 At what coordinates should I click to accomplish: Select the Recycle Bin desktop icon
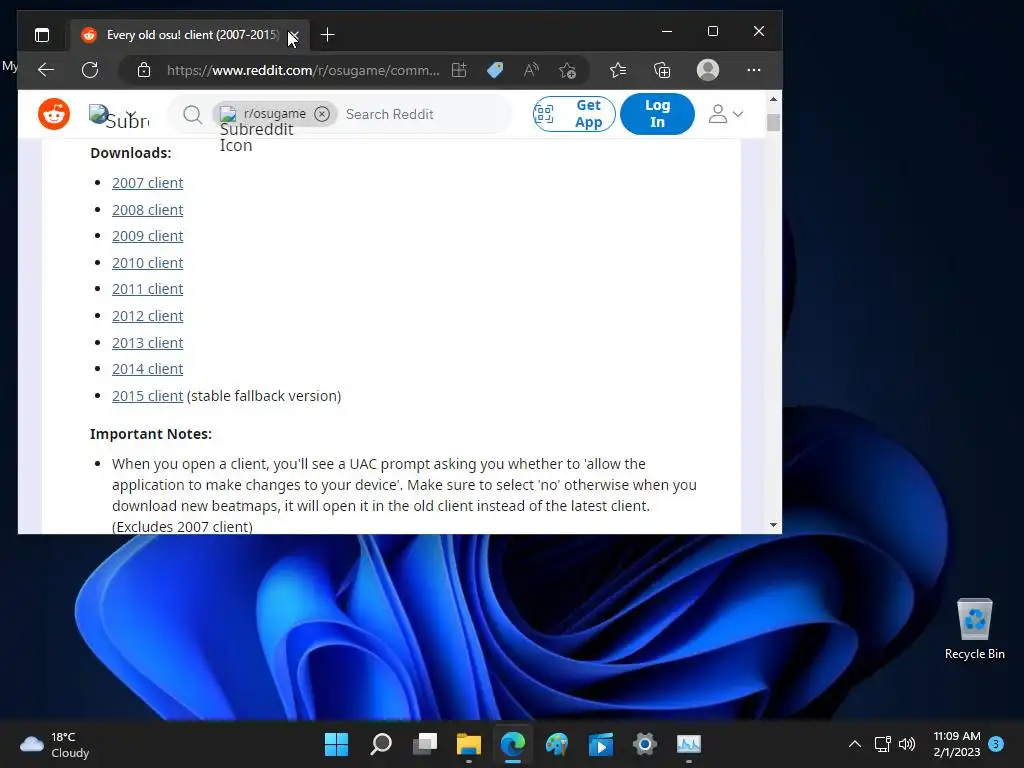974,629
